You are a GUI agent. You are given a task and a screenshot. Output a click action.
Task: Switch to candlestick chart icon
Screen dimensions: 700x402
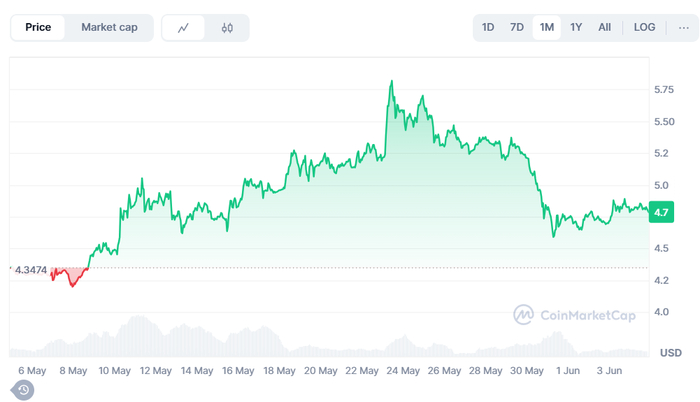pyautogui.click(x=227, y=28)
